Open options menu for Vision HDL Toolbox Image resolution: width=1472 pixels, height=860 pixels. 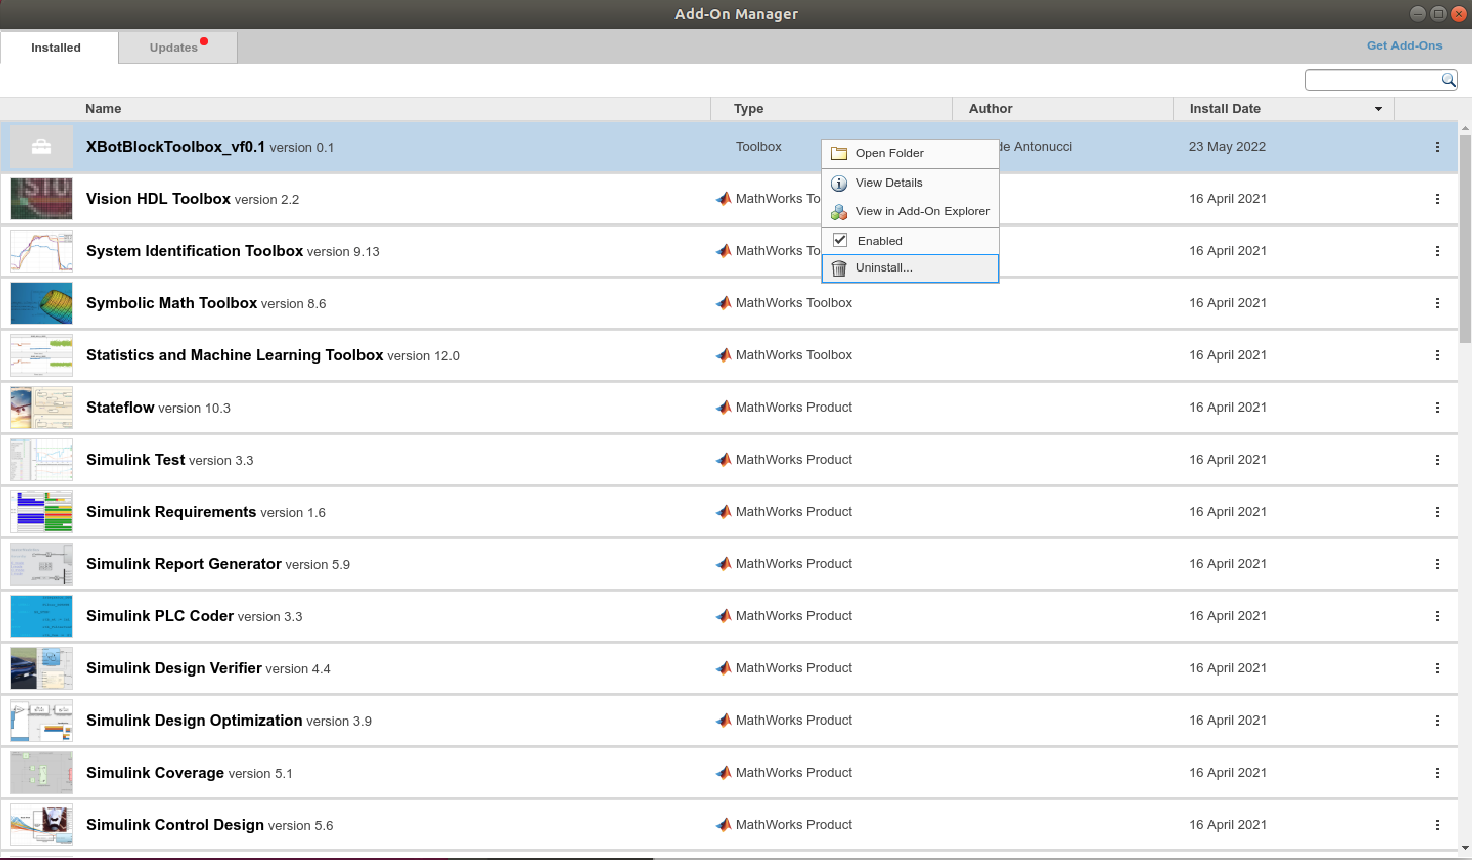point(1437,199)
